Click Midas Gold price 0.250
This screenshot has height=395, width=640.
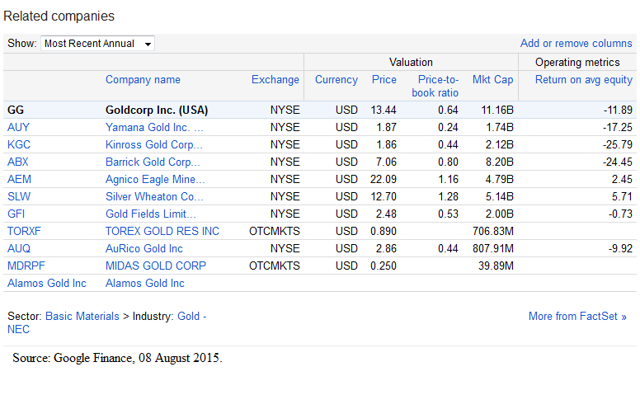(x=384, y=266)
